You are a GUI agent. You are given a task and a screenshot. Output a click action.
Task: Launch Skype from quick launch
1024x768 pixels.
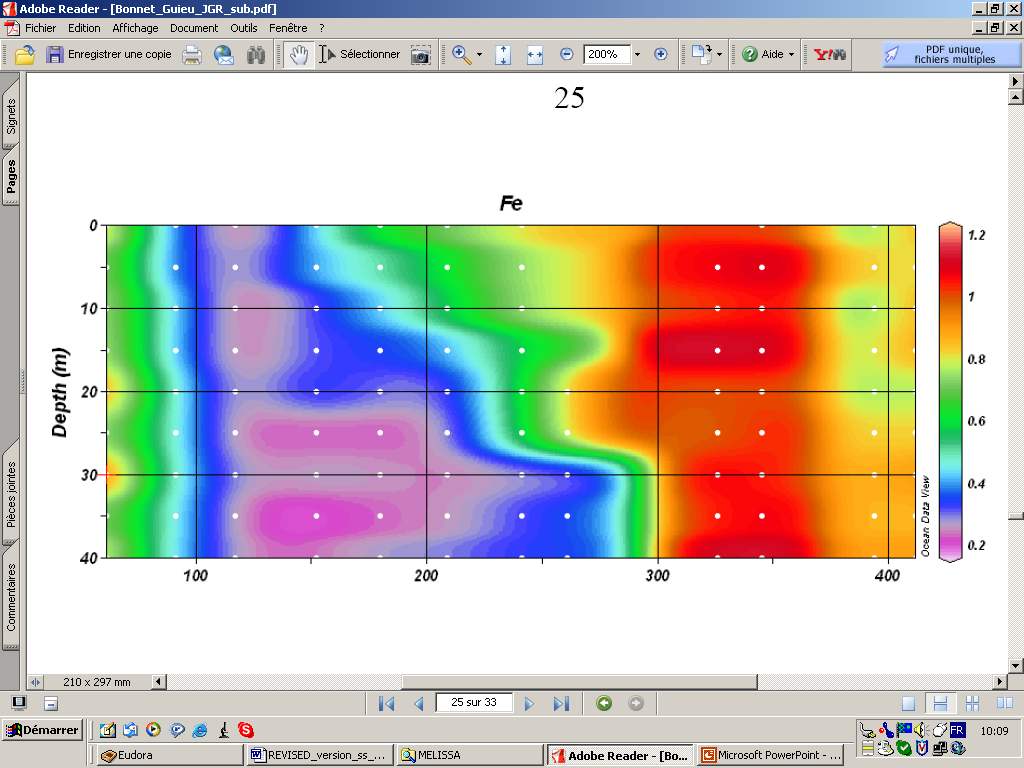click(x=246, y=730)
